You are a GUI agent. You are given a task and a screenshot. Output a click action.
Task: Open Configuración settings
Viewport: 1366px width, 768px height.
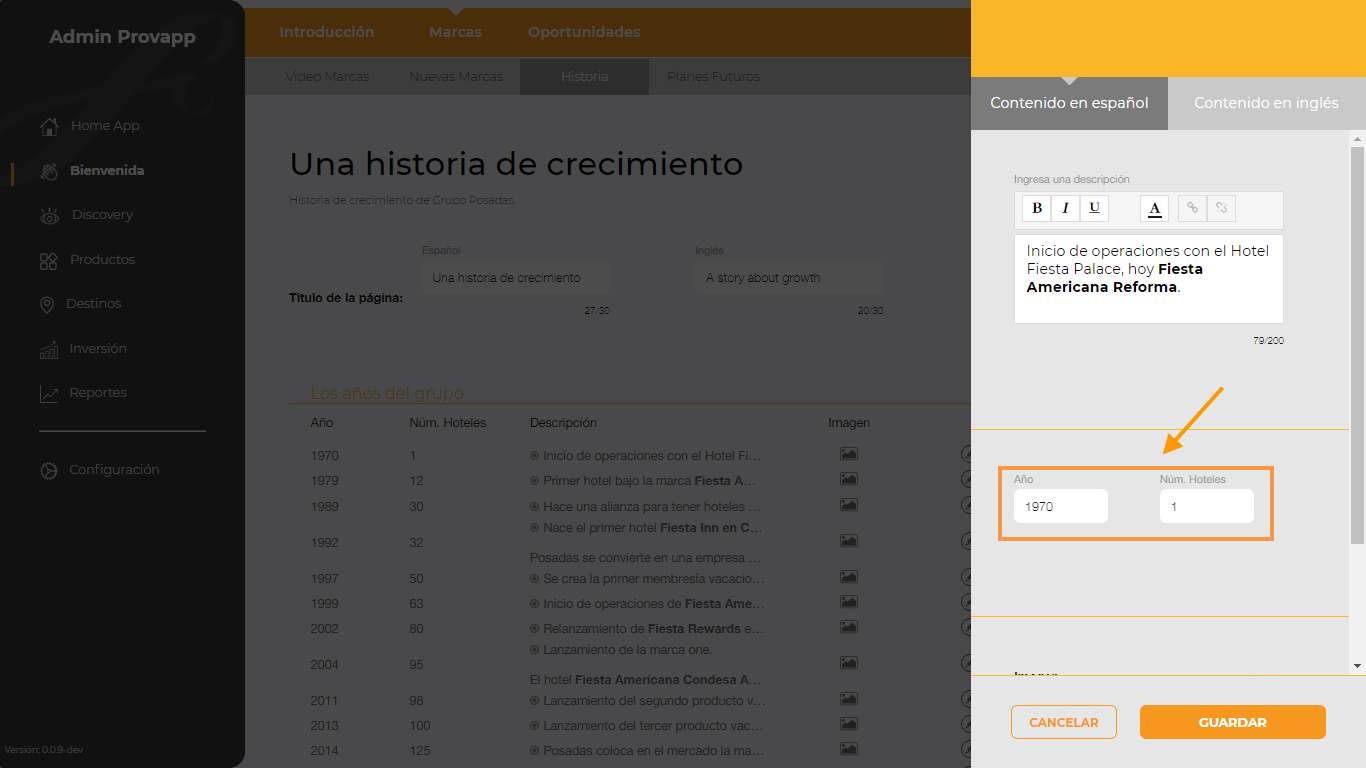point(99,470)
